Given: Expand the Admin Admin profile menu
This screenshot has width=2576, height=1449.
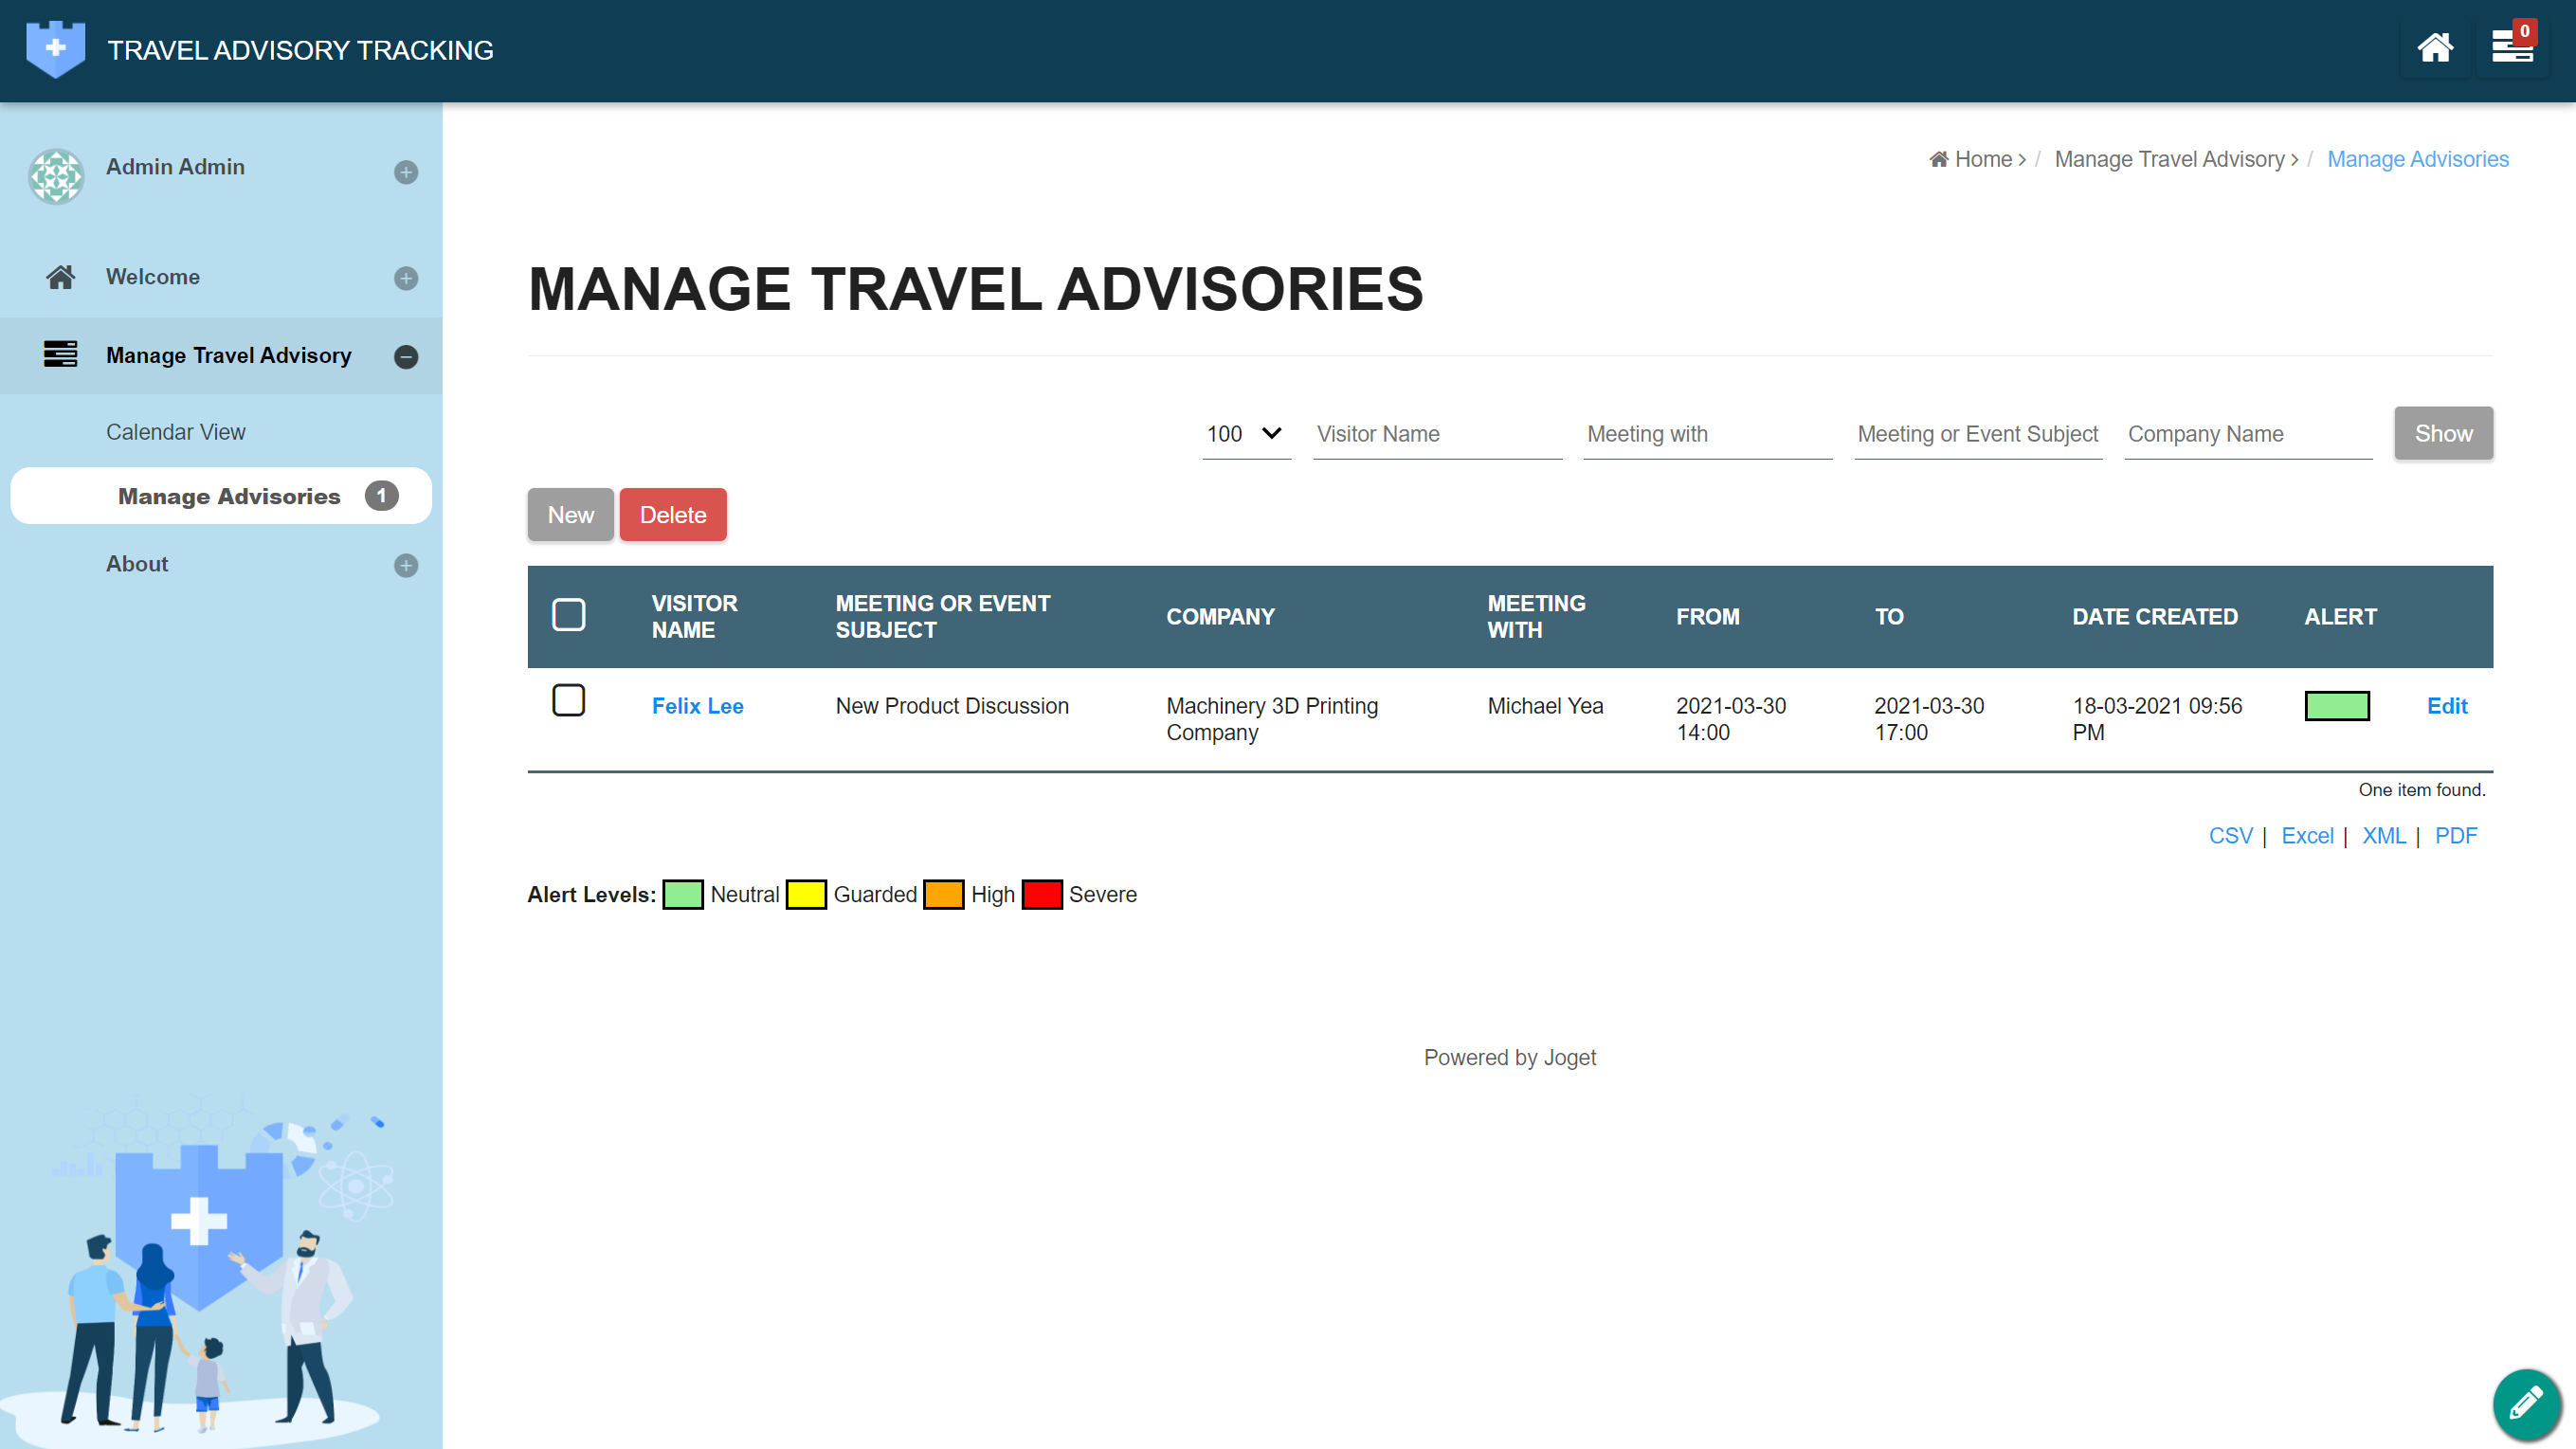Looking at the screenshot, I should (x=406, y=172).
